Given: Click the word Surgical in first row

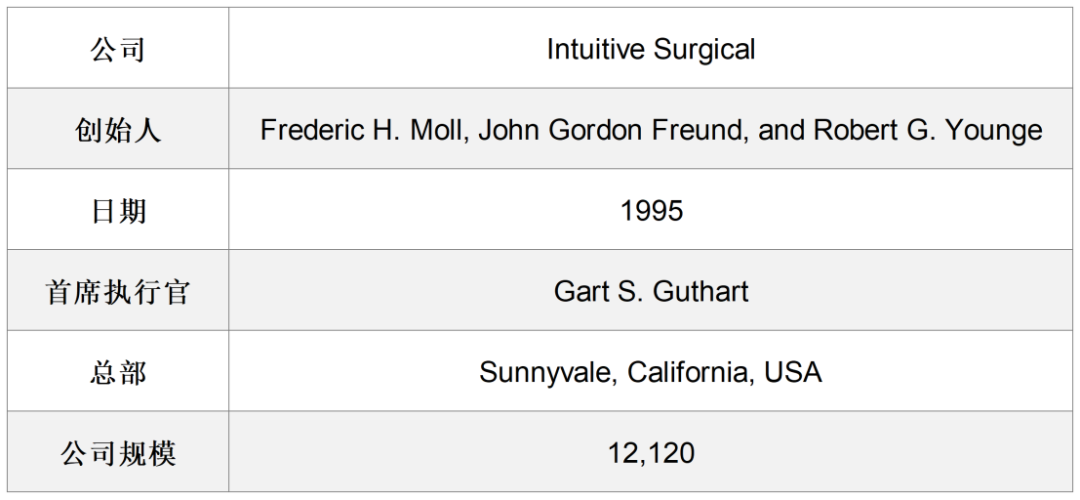Looking at the screenshot, I should pos(704,50).
